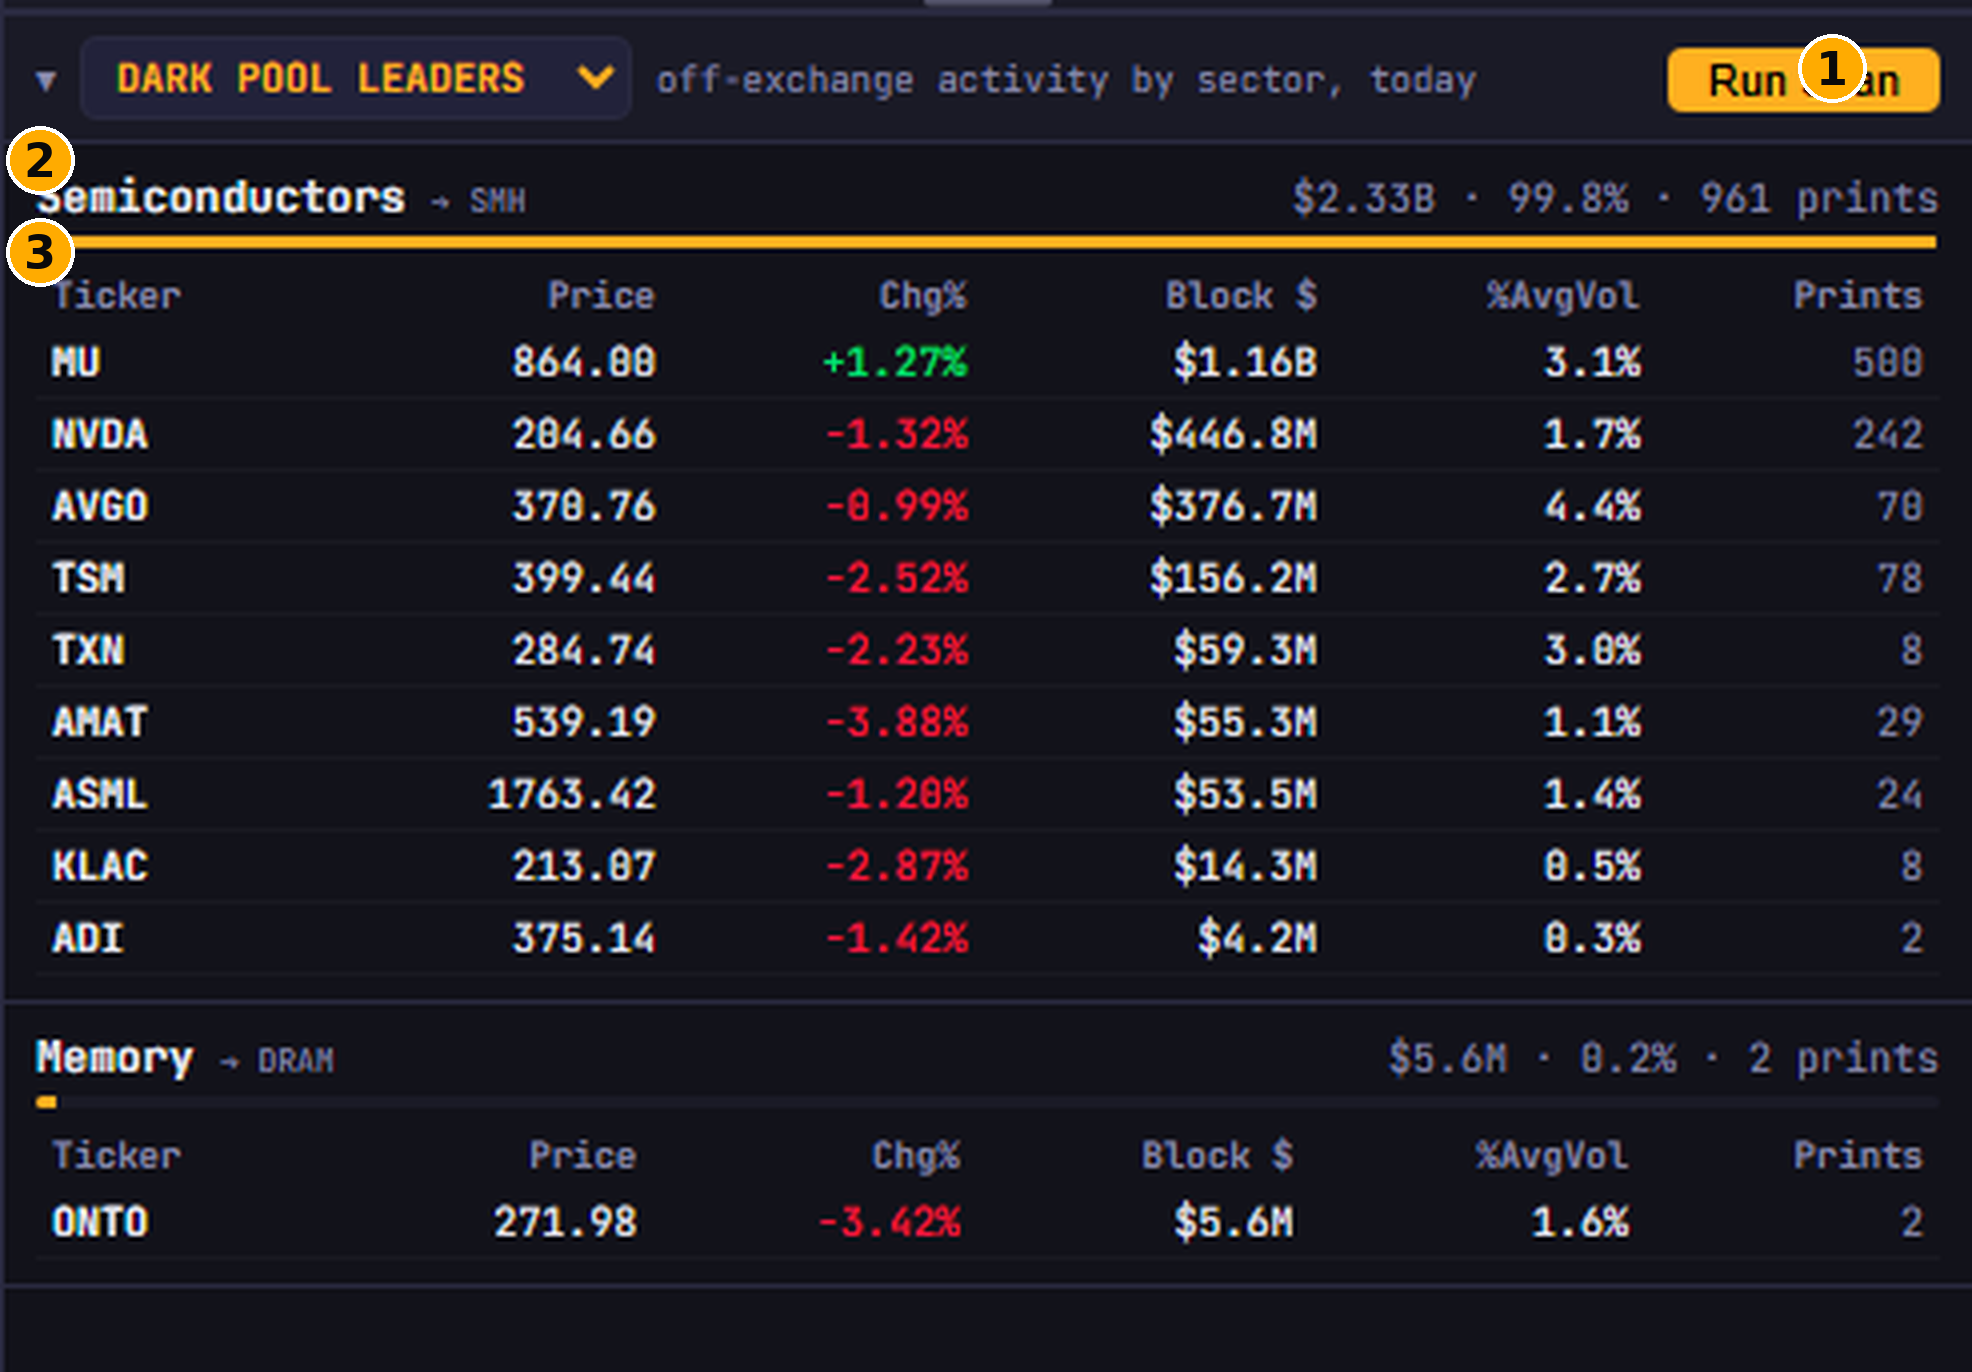Click the subtitle off-exchange activity by sector

coord(1066,80)
